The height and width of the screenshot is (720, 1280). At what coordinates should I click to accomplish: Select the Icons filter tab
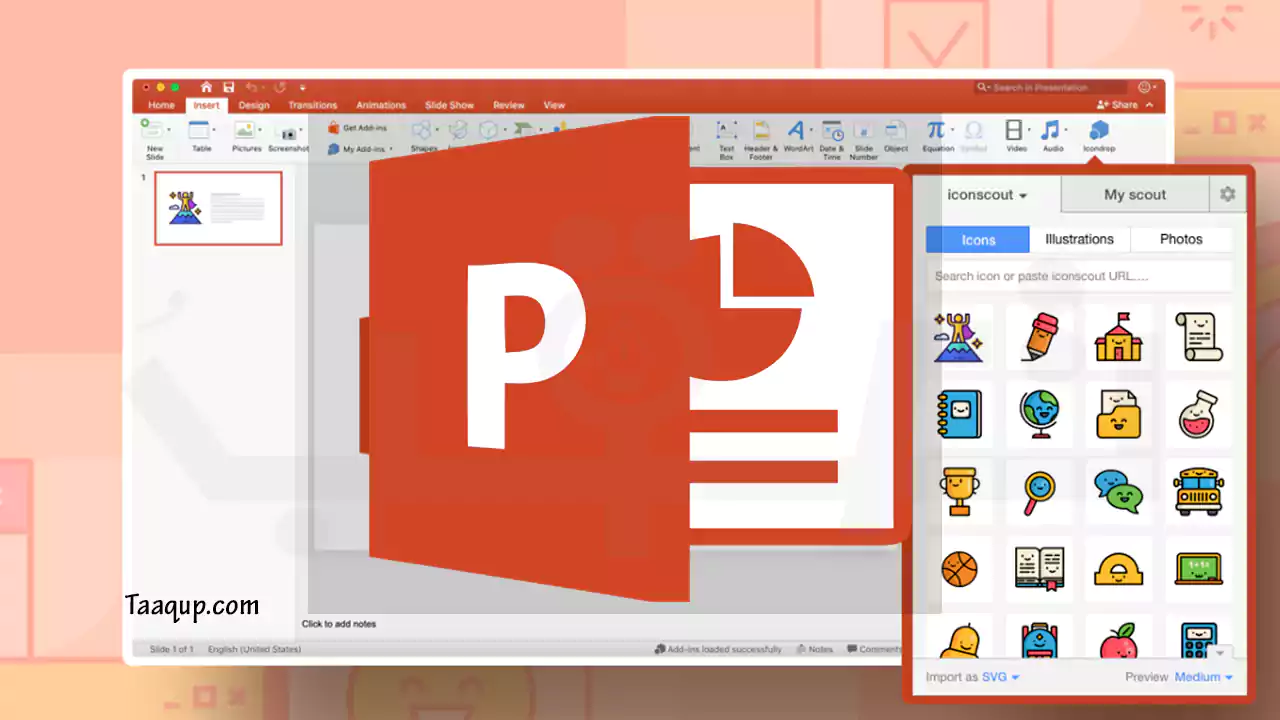(978, 240)
